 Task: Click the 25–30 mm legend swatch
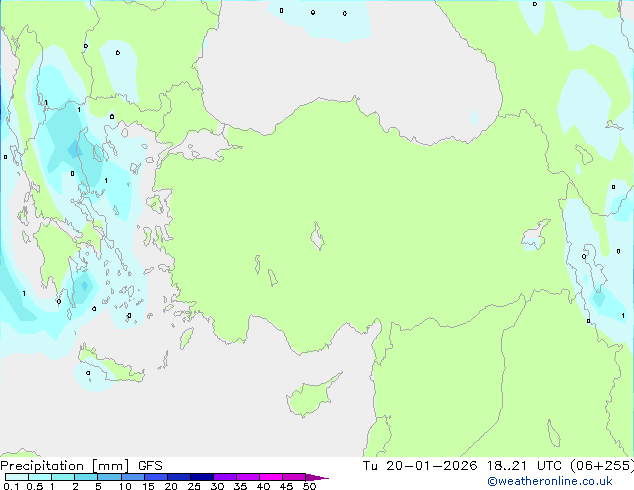tap(201, 477)
